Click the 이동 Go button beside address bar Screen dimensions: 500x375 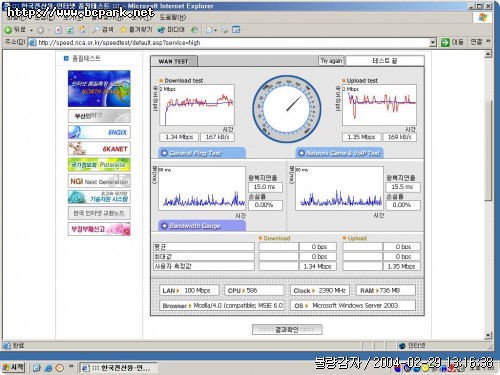pyautogui.click(x=452, y=42)
